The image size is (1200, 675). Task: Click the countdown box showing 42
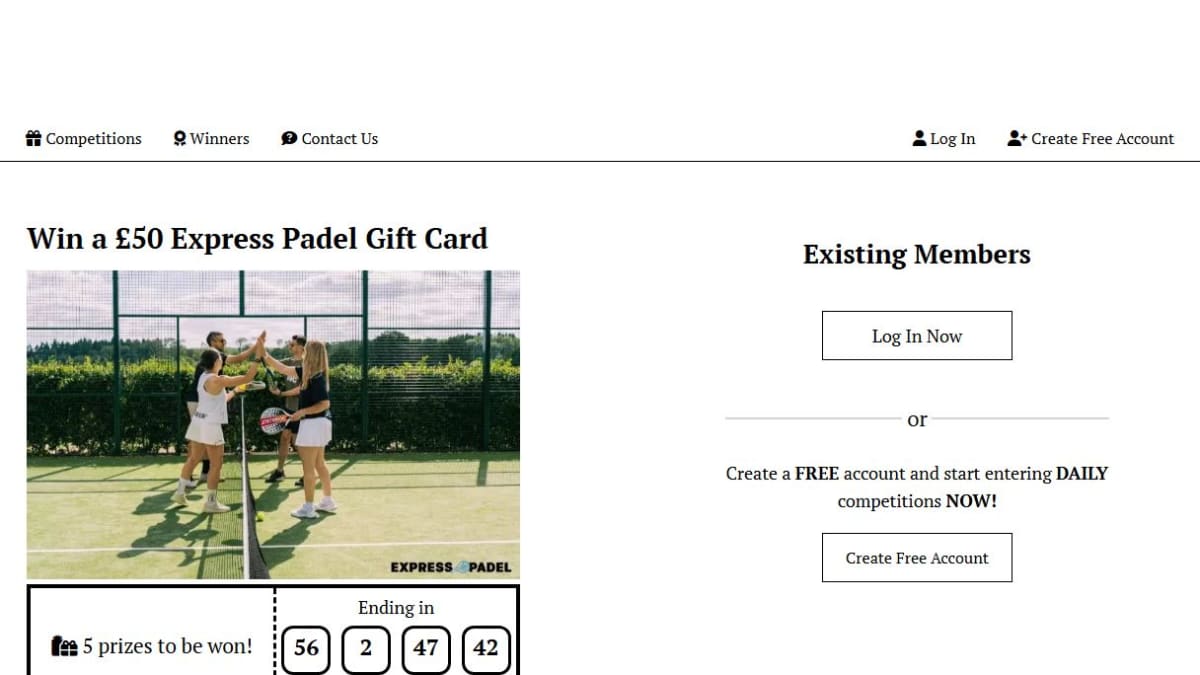(x=486, y=649)
